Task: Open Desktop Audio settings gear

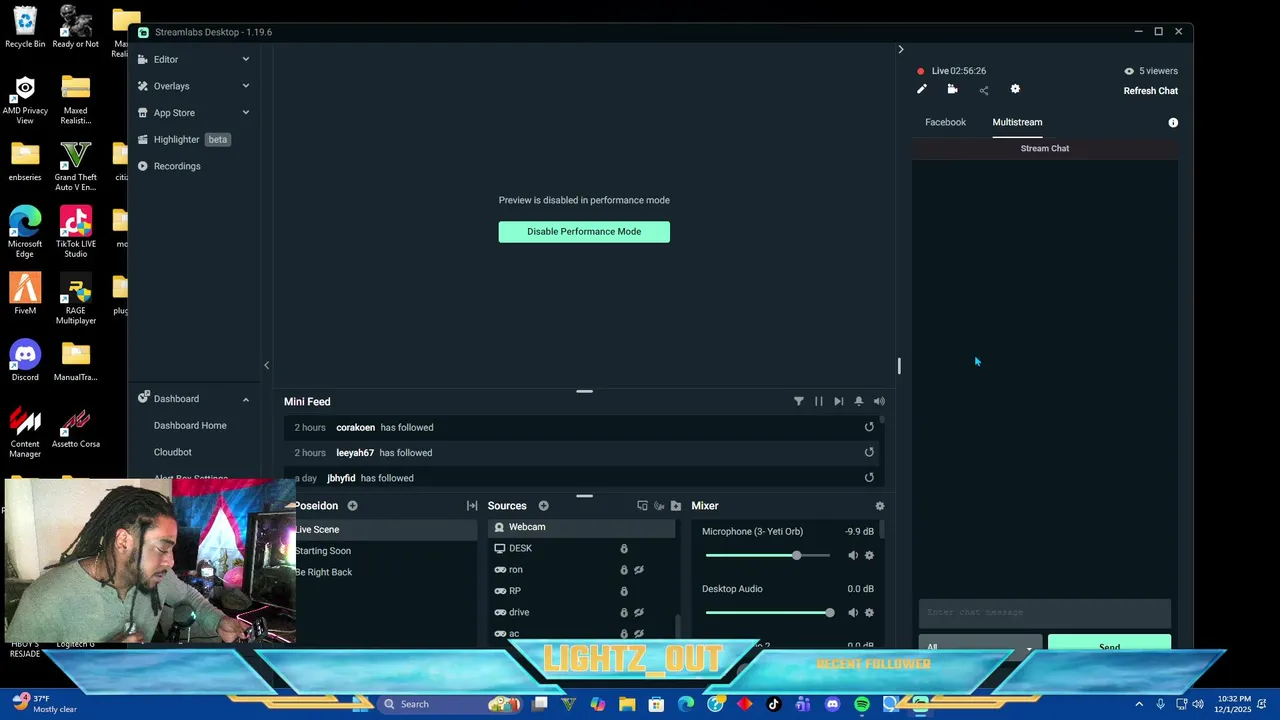Action: (x=869, y=612)
